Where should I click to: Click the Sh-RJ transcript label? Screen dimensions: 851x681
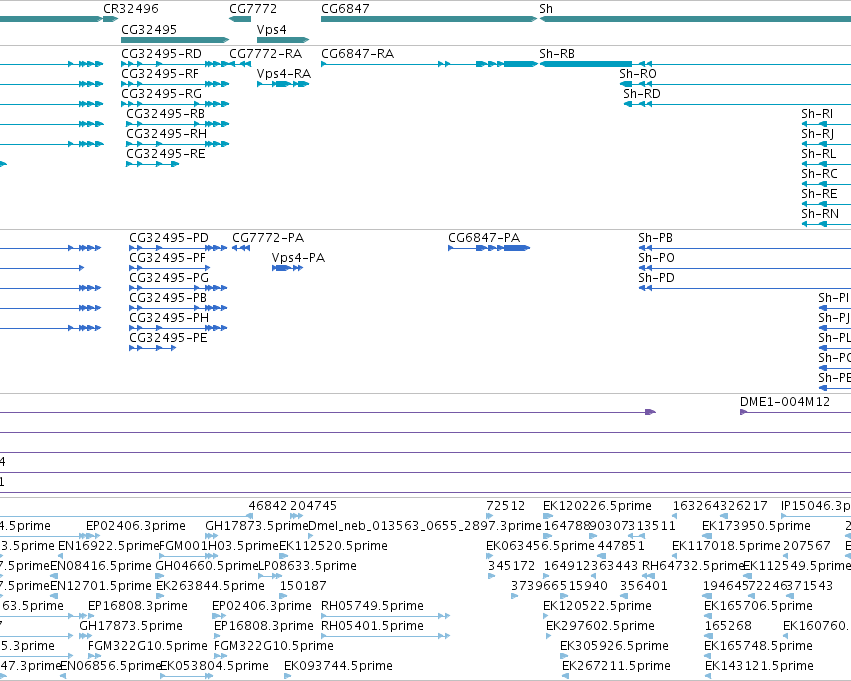[817, 134]
